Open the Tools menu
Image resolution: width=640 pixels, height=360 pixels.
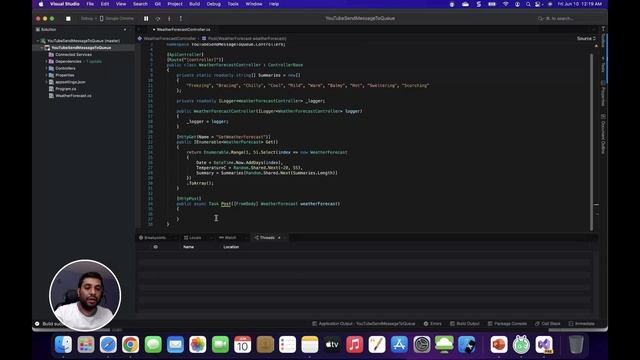pyautogui.click(x=233, y=4)
